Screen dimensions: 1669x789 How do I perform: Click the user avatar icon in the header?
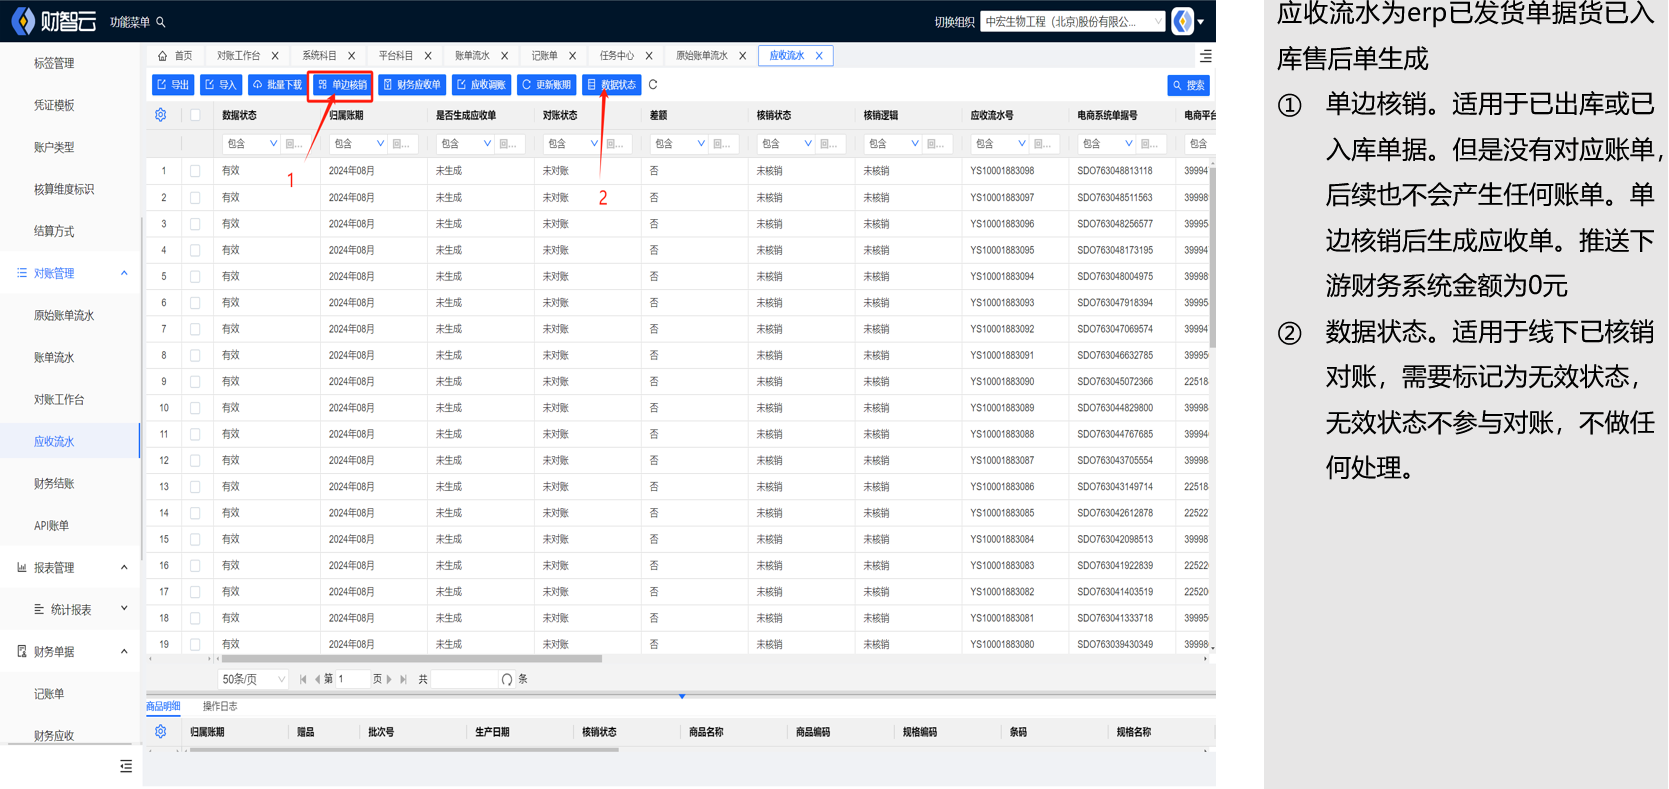coord(1183,21)
